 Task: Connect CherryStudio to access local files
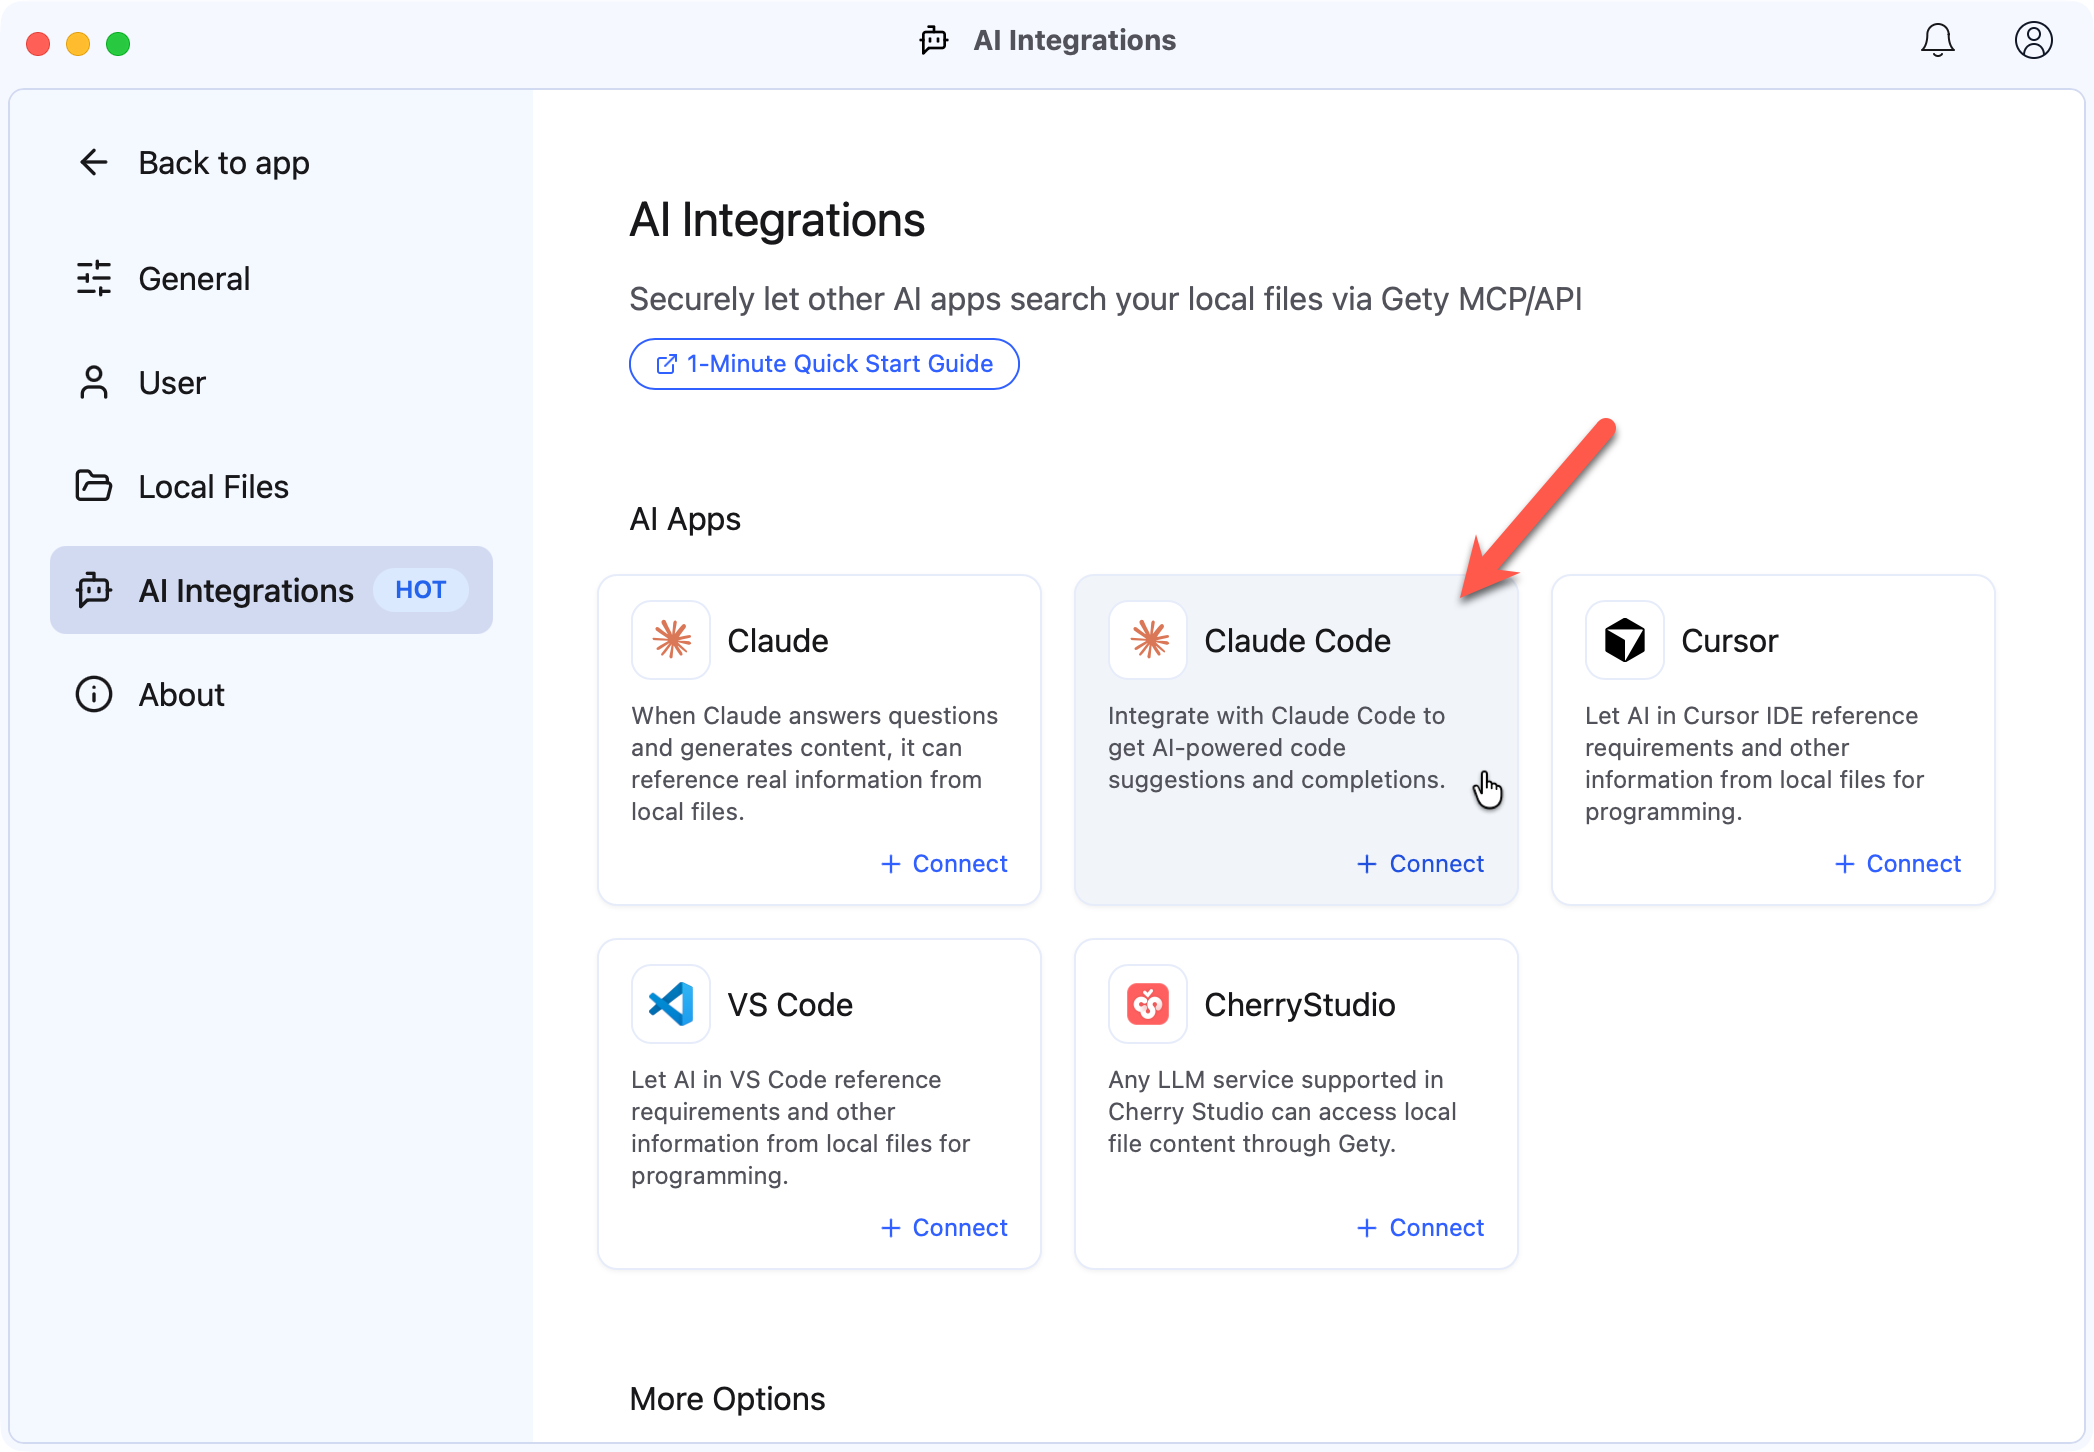pyautogui.click(x=1420, y=1227)
